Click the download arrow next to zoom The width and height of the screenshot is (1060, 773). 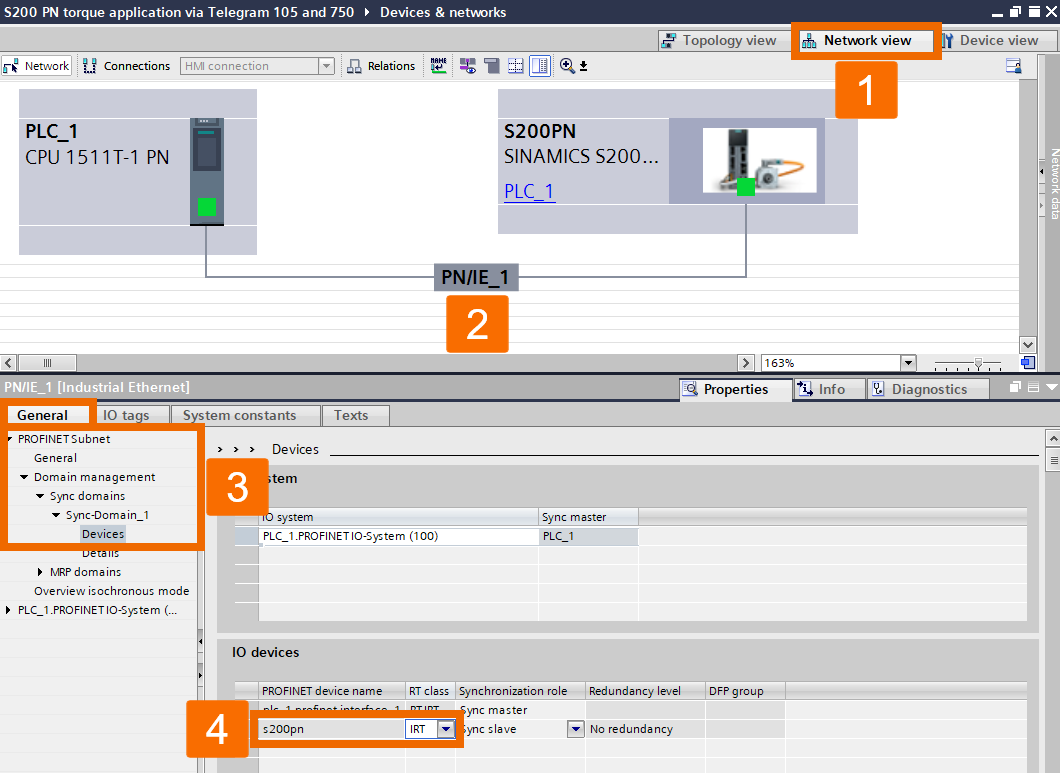583,66
